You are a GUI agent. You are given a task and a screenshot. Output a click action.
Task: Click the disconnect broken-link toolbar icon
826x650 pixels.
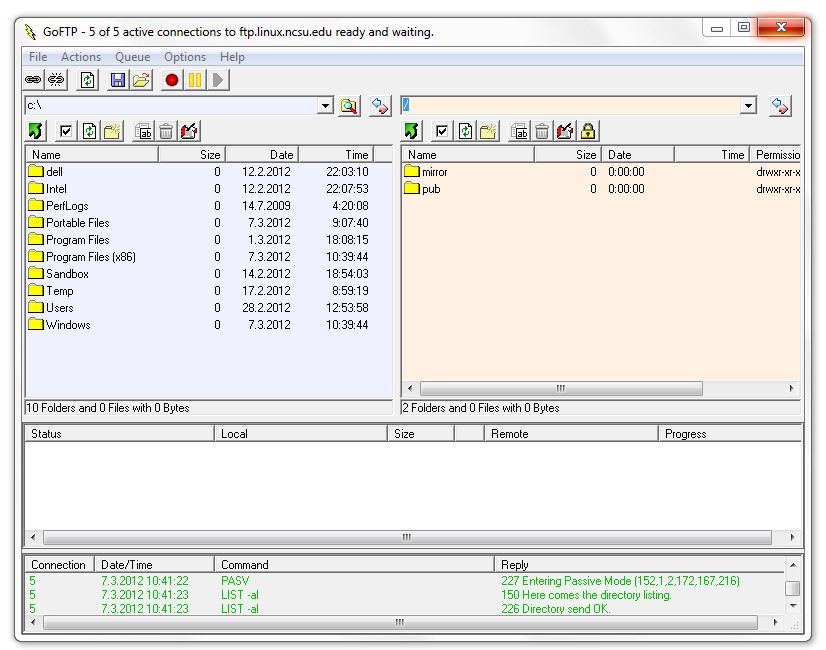tap(56, 80)
